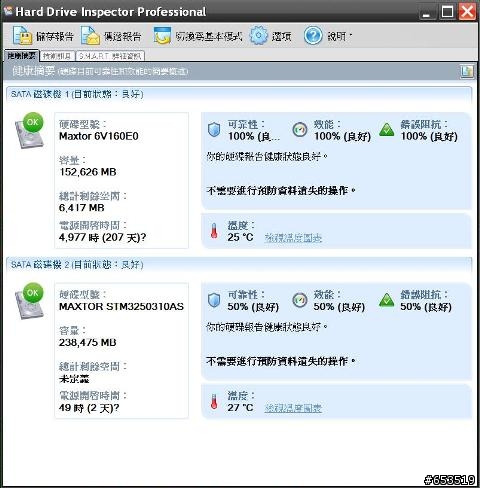Click the reliability shield icon for disk 2
The height and width of the screenshot is (488, 480).
[214, 300]
